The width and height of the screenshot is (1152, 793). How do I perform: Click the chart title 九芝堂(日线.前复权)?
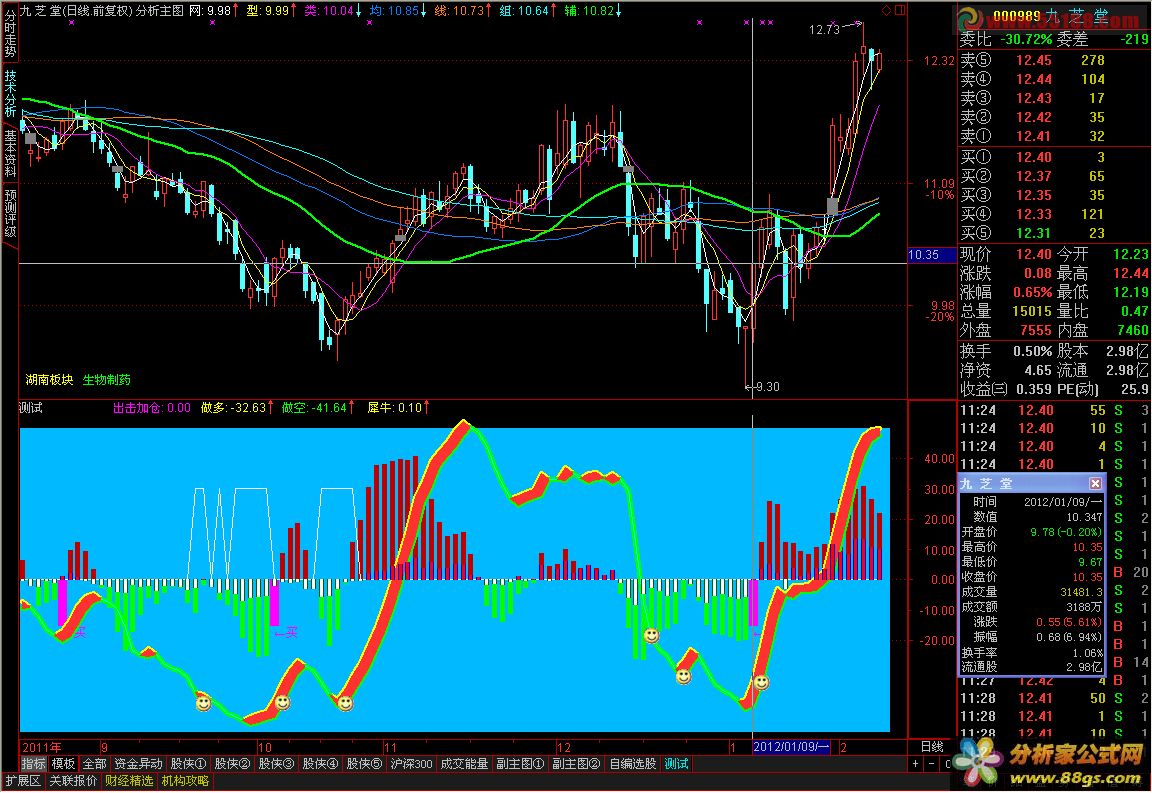(x=76, y=10)
